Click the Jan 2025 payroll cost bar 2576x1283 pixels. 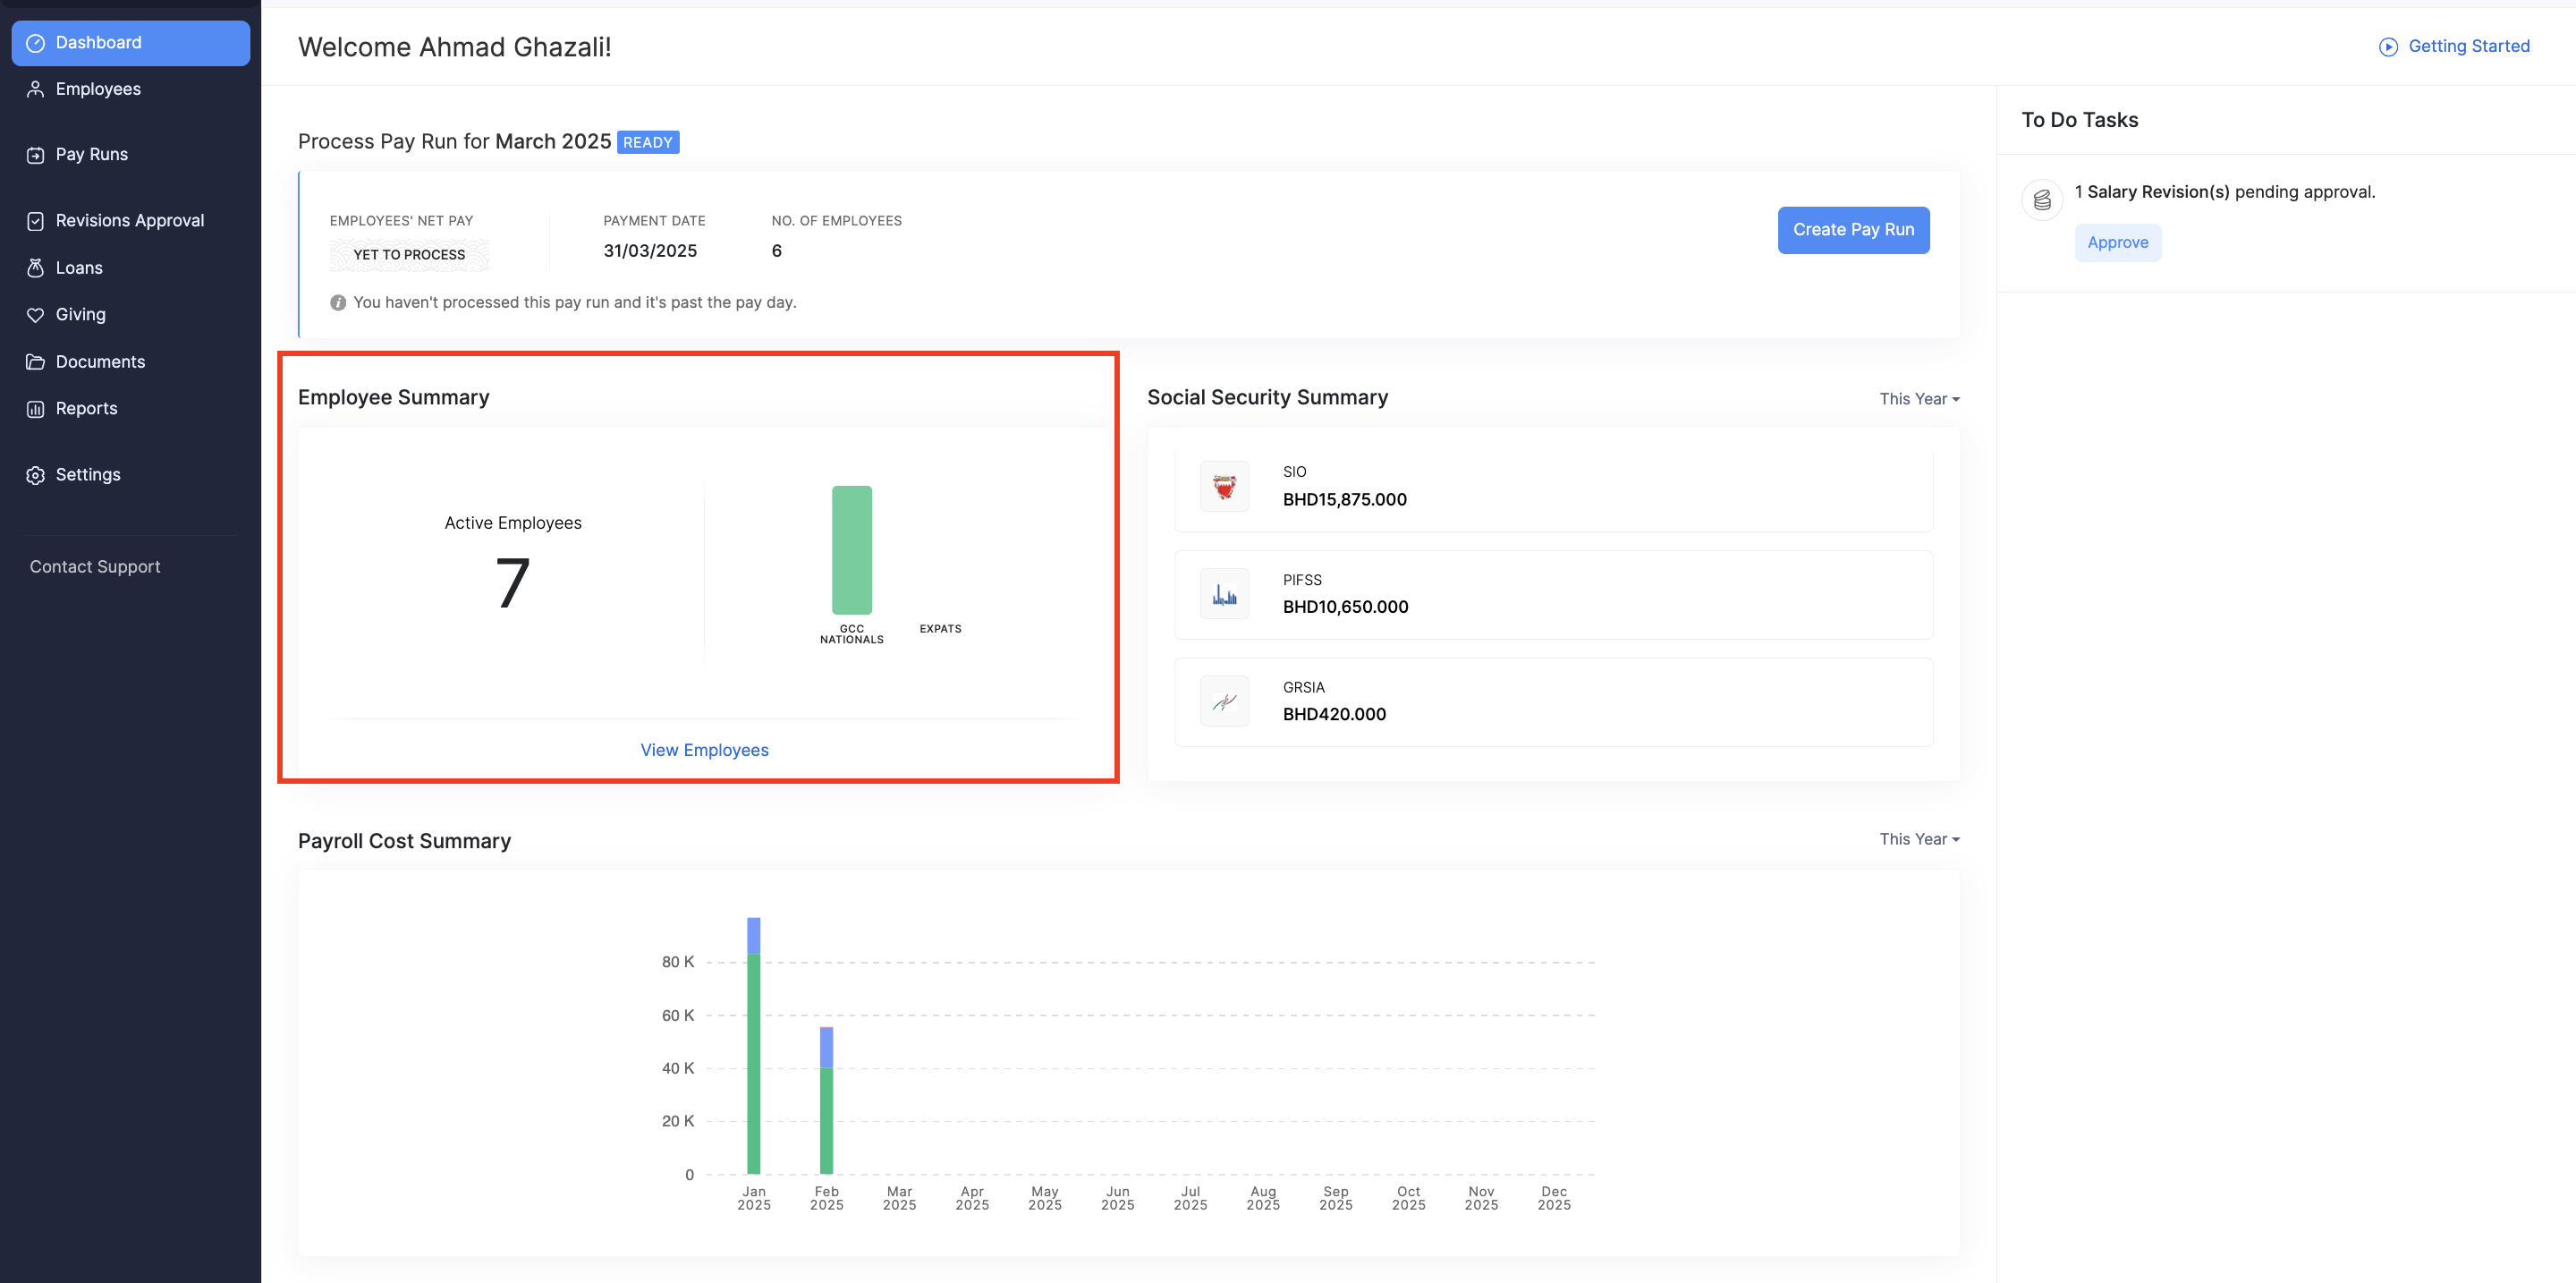point(753,1060)
